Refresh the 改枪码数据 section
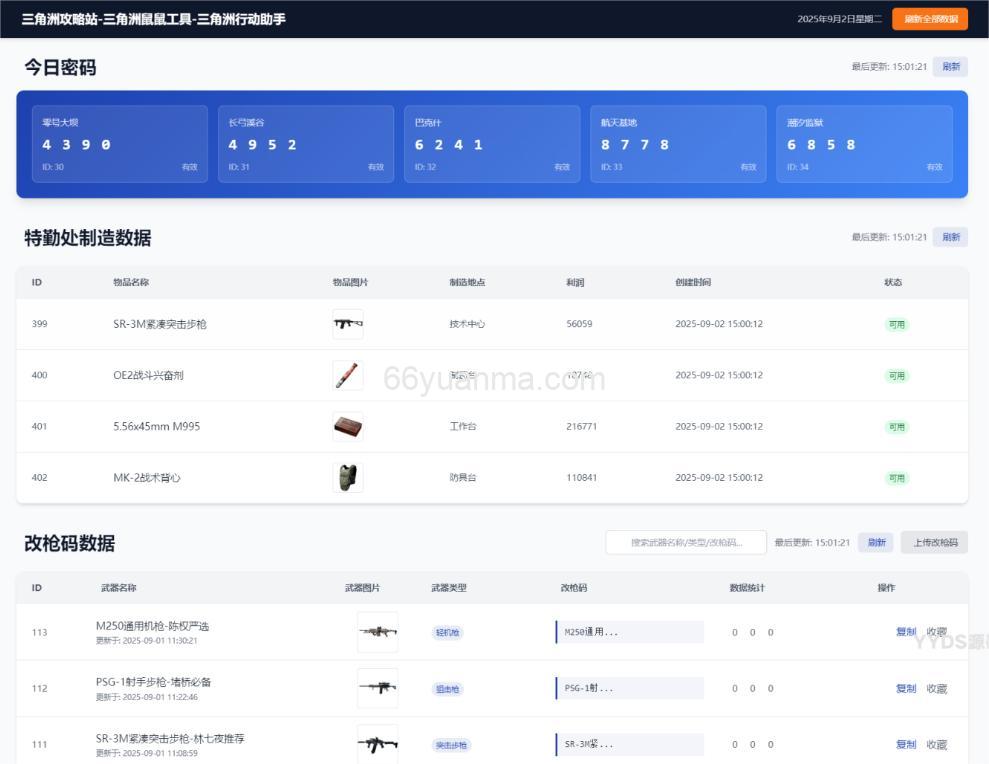 [x=876, y=542]
